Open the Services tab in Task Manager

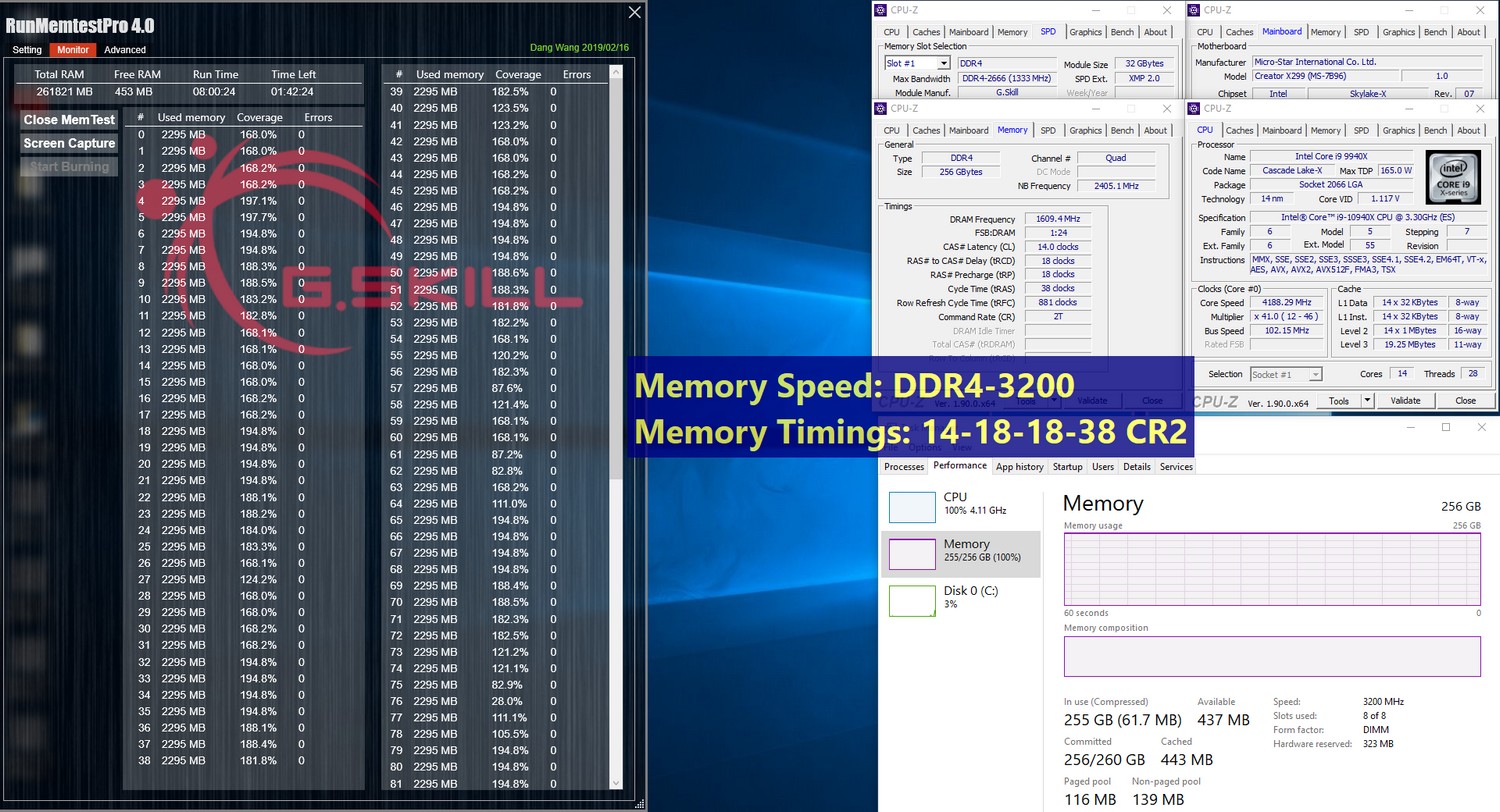click(1175, 467)
